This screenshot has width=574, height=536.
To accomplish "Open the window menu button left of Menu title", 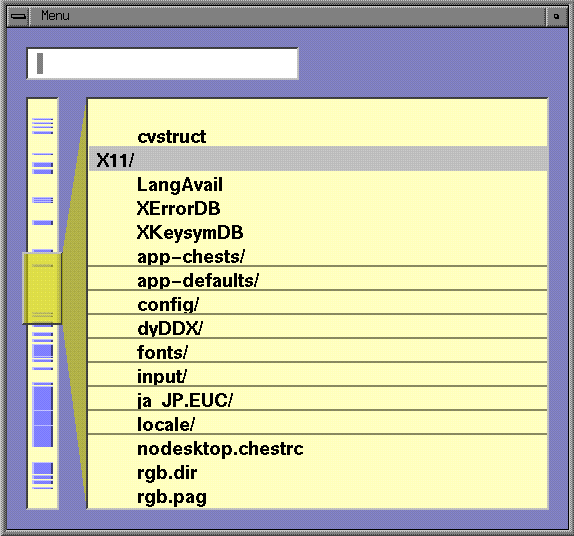I will click(18, 16).
